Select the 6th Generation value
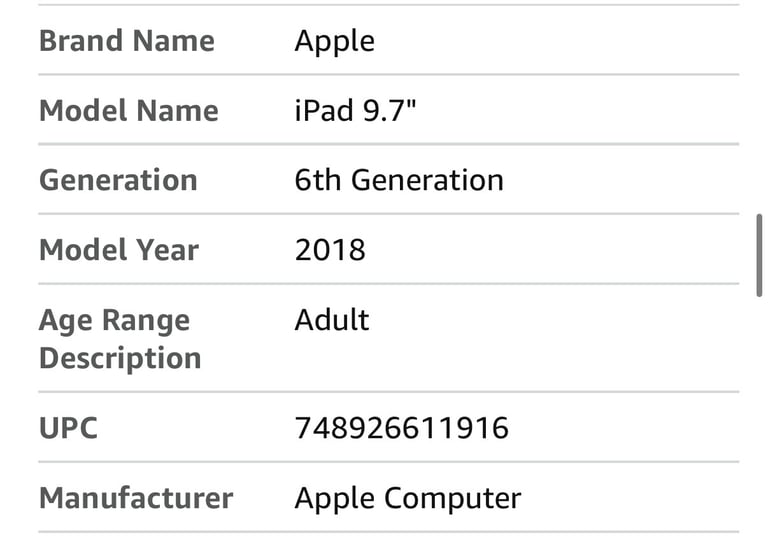 pyautogui.click(x=399, y=180)
